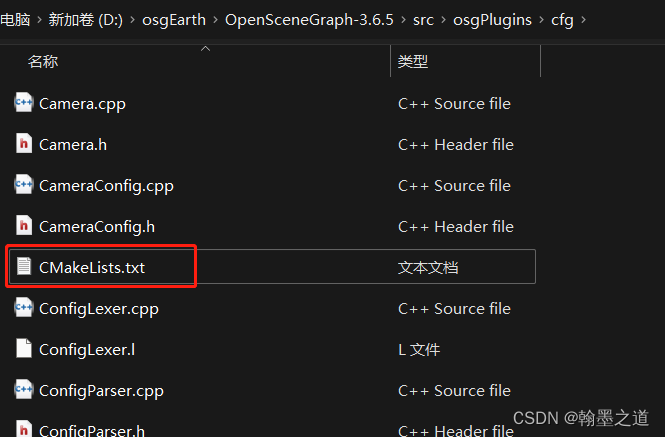
Task: Select the ConfigParser.cpp file name
Action: point(101,391)
